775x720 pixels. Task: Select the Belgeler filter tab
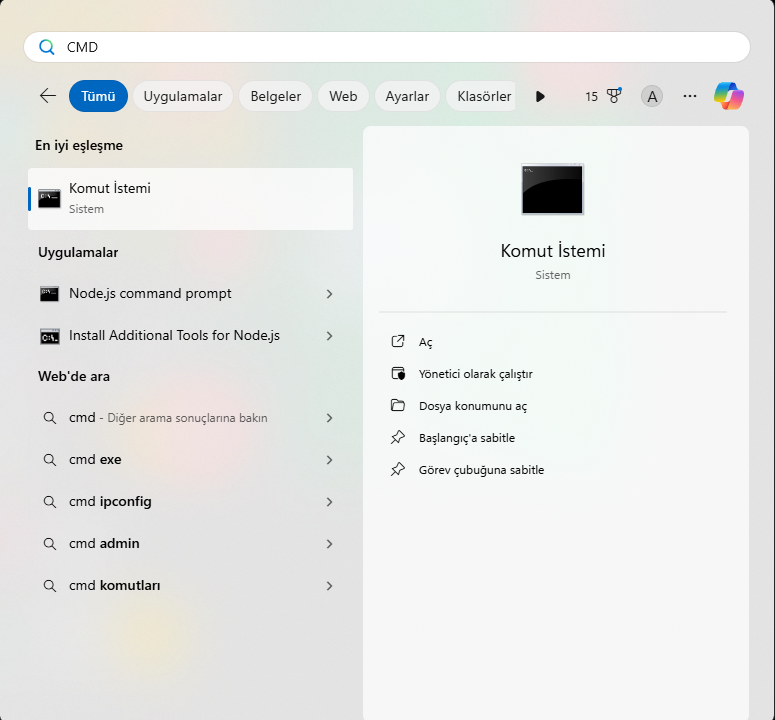pyautogui.click(x=275, y=96)
